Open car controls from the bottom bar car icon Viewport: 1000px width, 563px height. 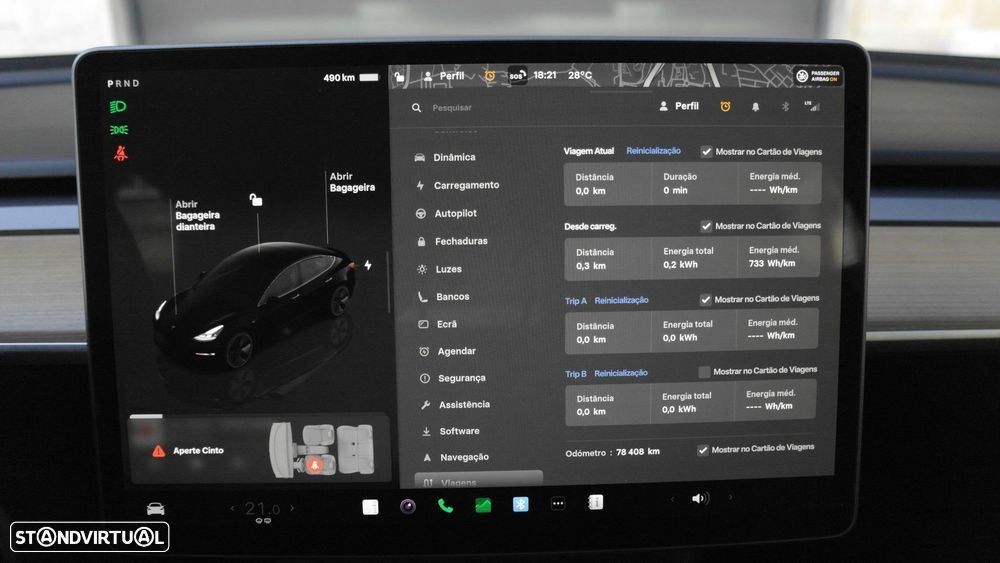tap(156, 509)
